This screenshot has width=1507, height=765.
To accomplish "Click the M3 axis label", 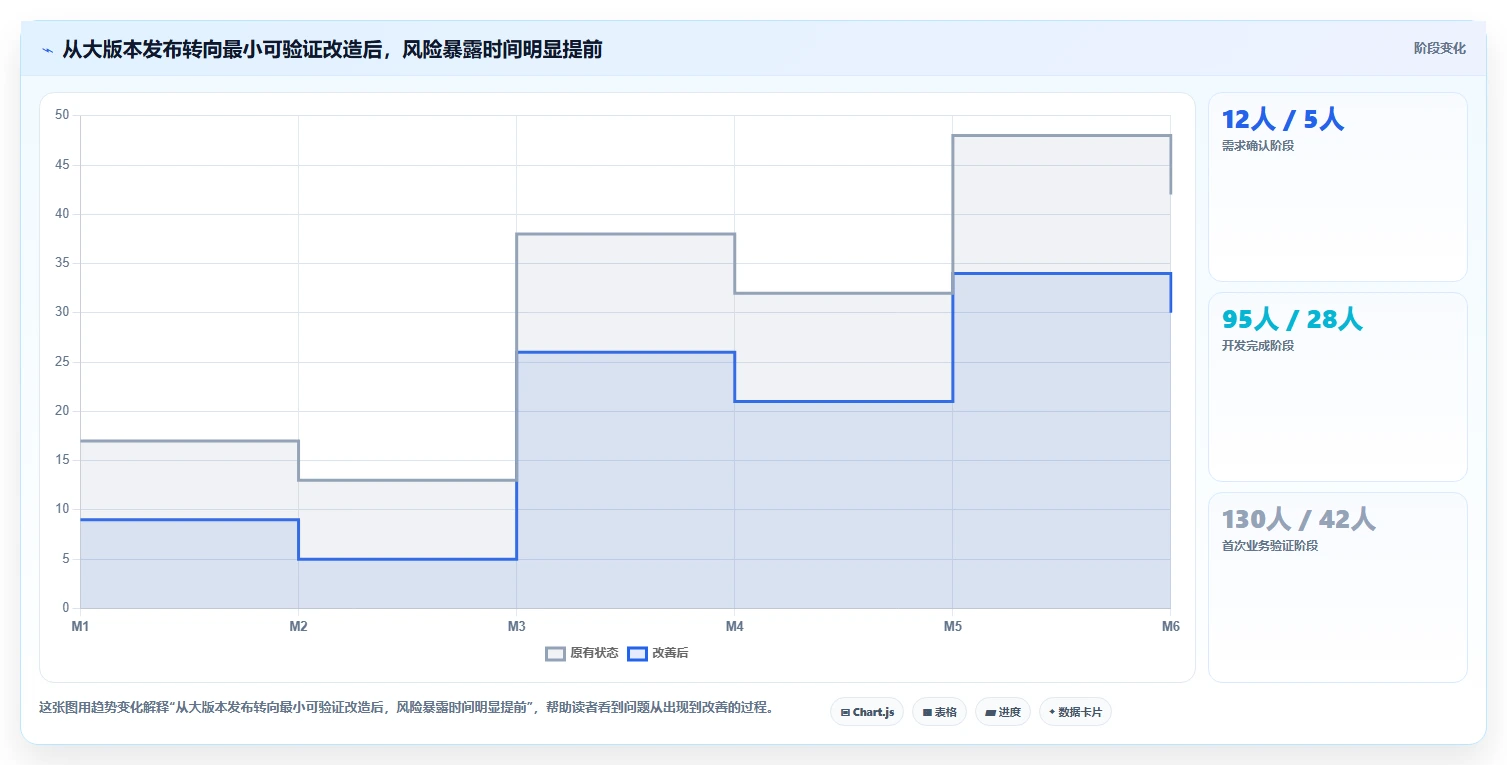I will pos(516,627).
